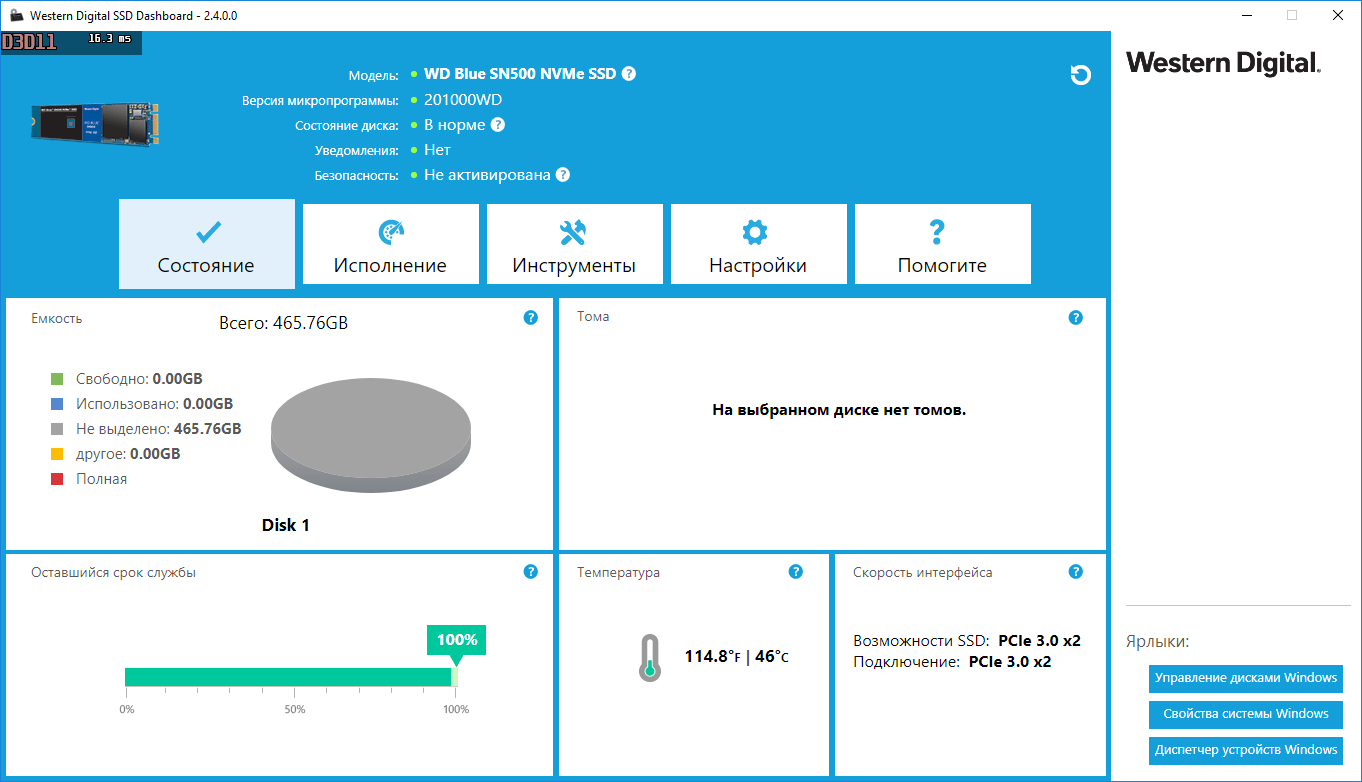Click the thermometer icon
The width and height of the screenshot is (1362, 782).
[x=650, y=658]
